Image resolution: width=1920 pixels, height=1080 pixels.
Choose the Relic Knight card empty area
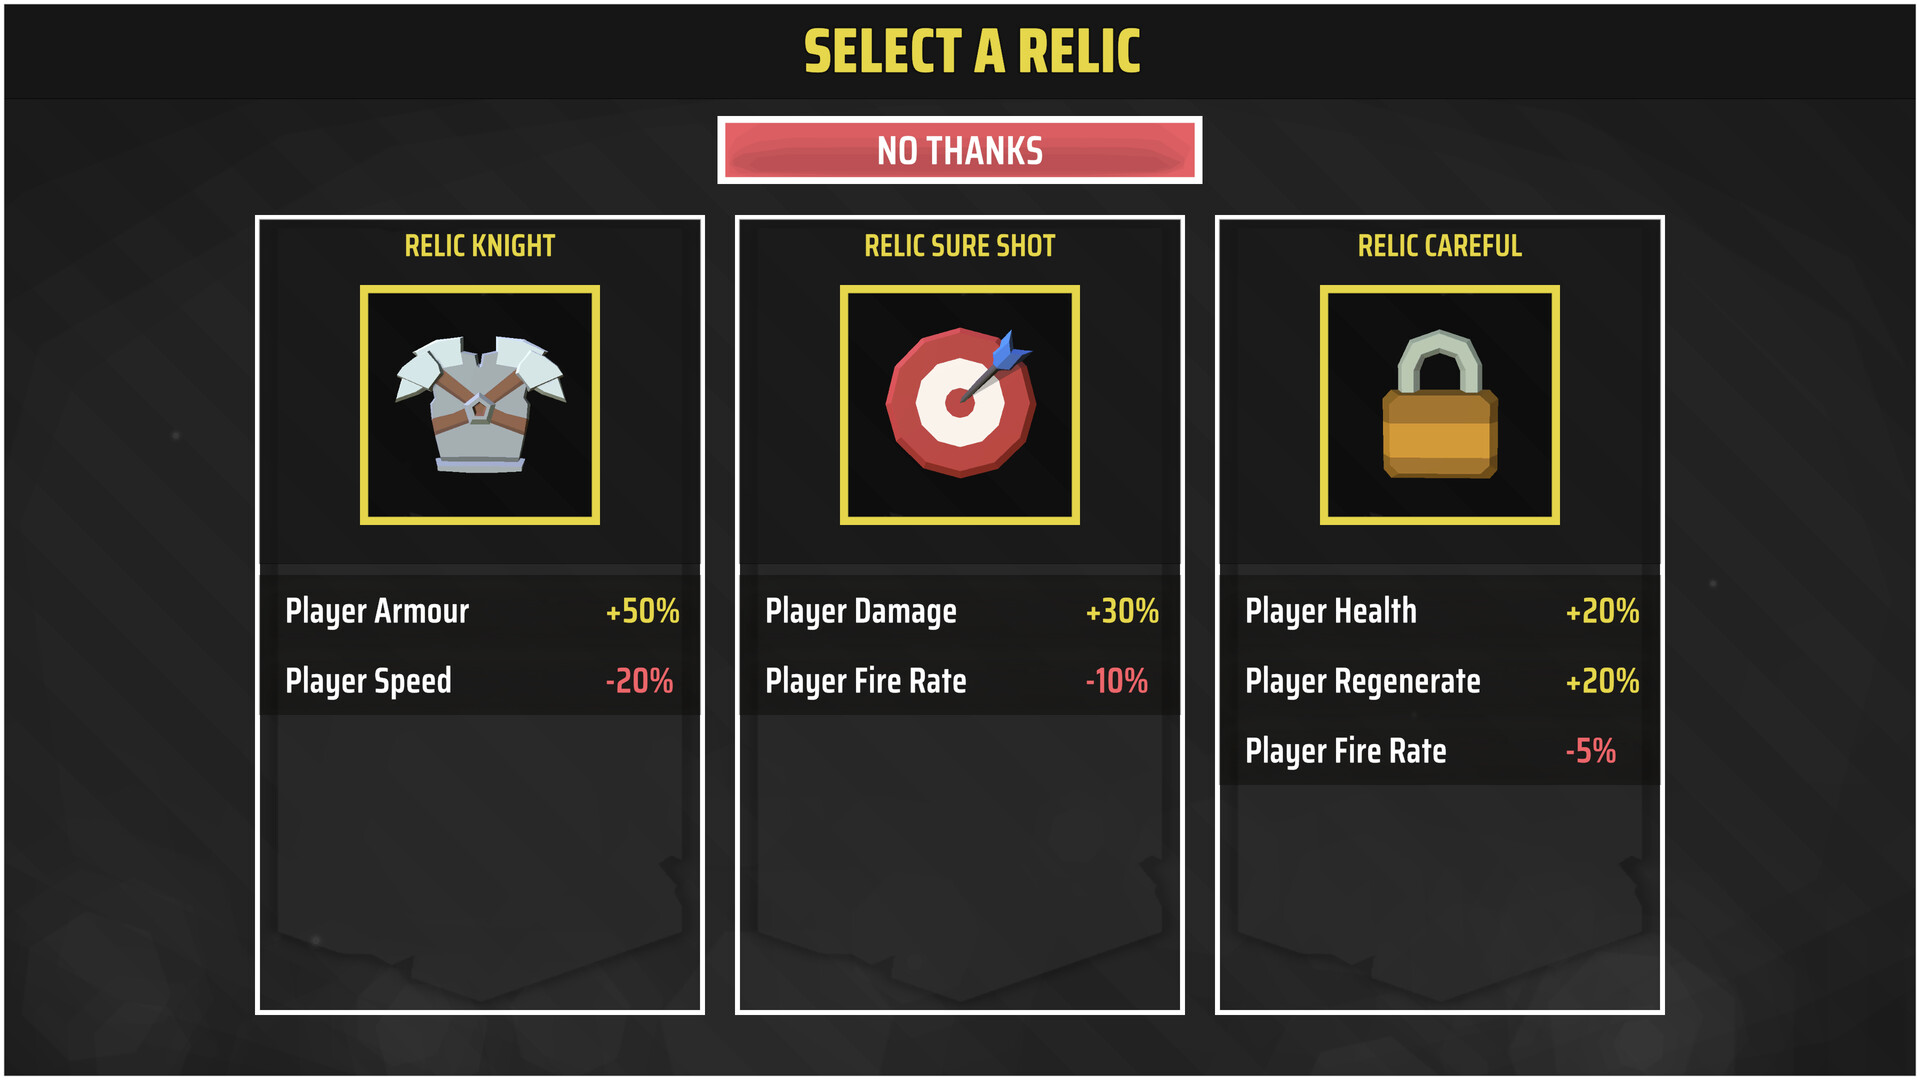coord(480,860)
